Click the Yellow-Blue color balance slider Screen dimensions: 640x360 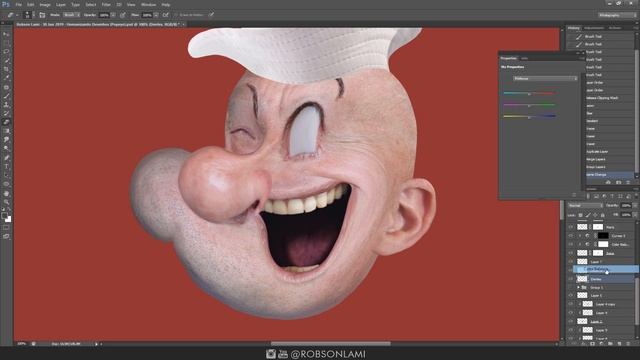point(529,116)
